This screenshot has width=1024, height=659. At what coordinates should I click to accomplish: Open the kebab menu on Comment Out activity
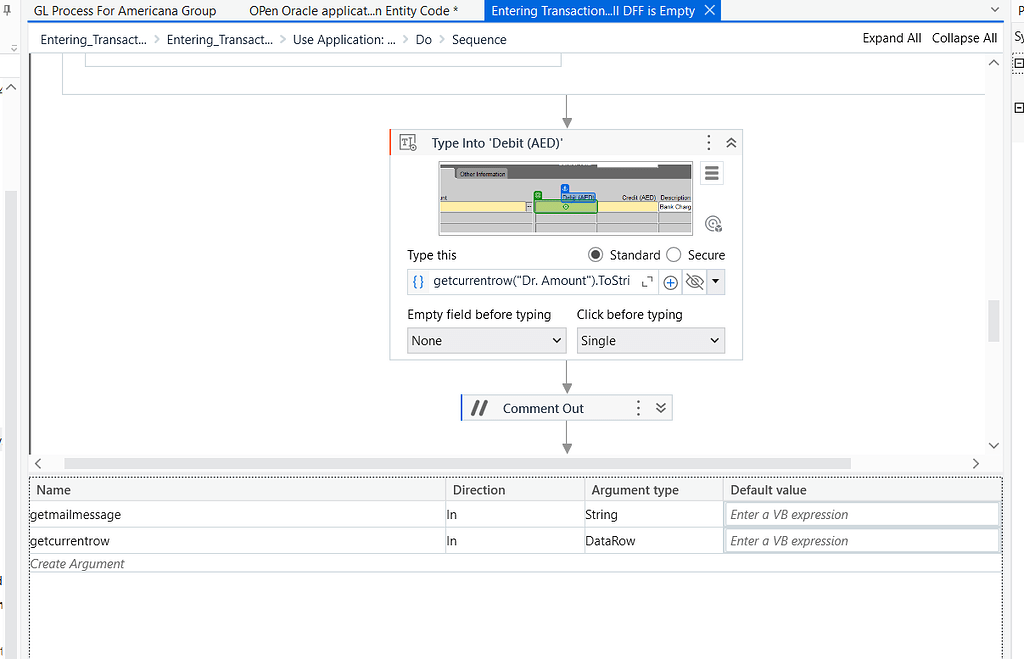[638, 407]
